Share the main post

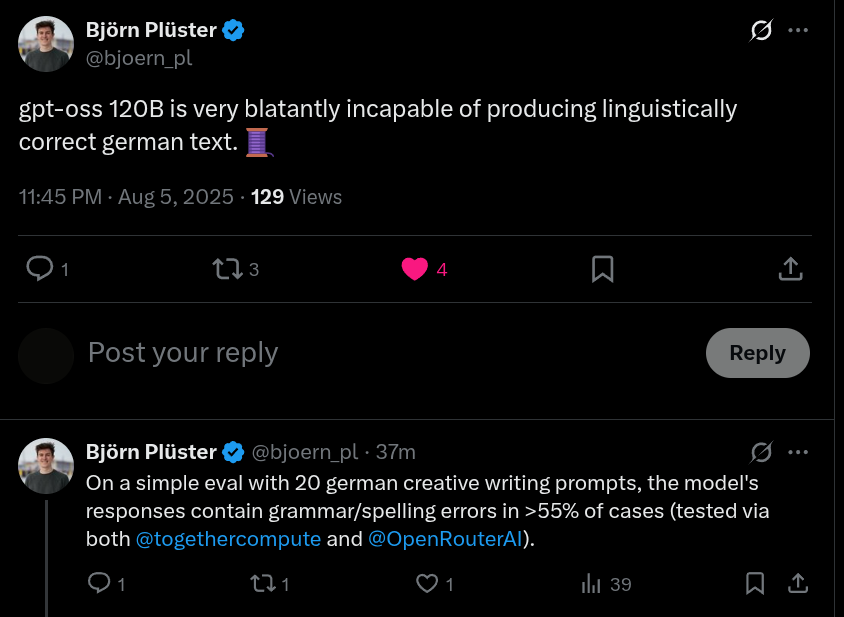790,268
